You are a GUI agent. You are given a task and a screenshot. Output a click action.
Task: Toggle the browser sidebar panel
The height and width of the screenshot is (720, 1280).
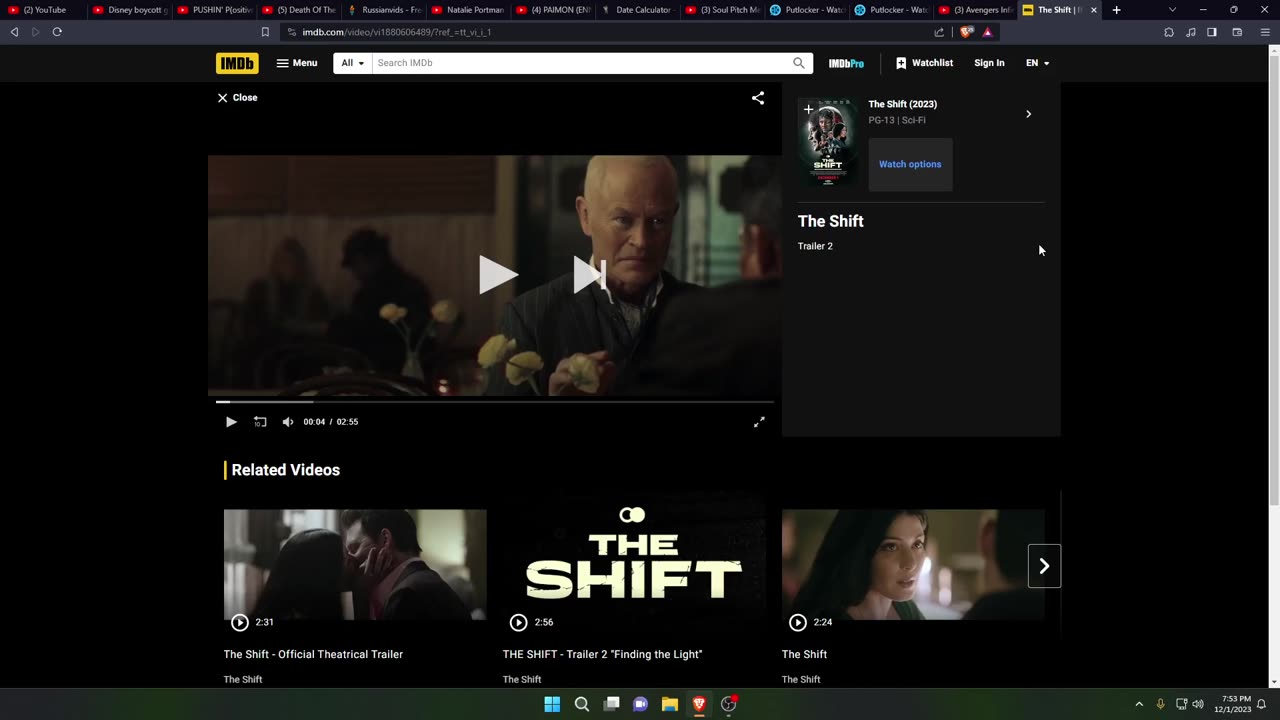point(1212,32)
